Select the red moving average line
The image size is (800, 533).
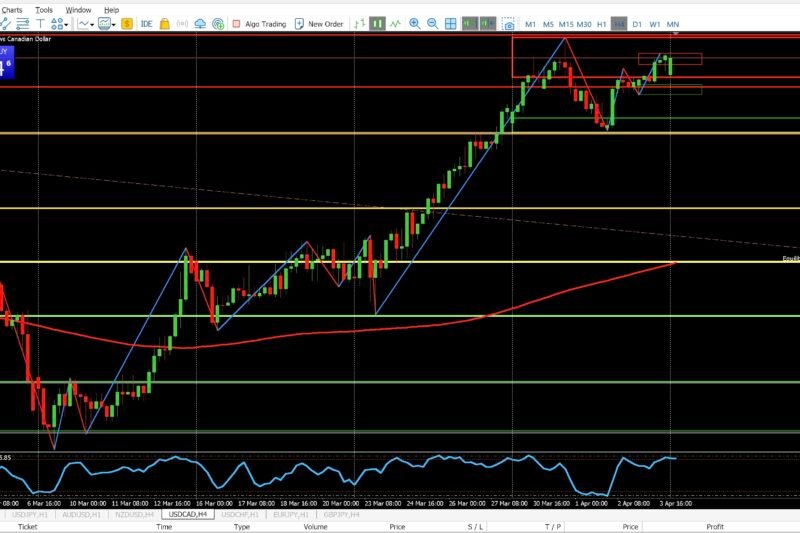point(337,332)
